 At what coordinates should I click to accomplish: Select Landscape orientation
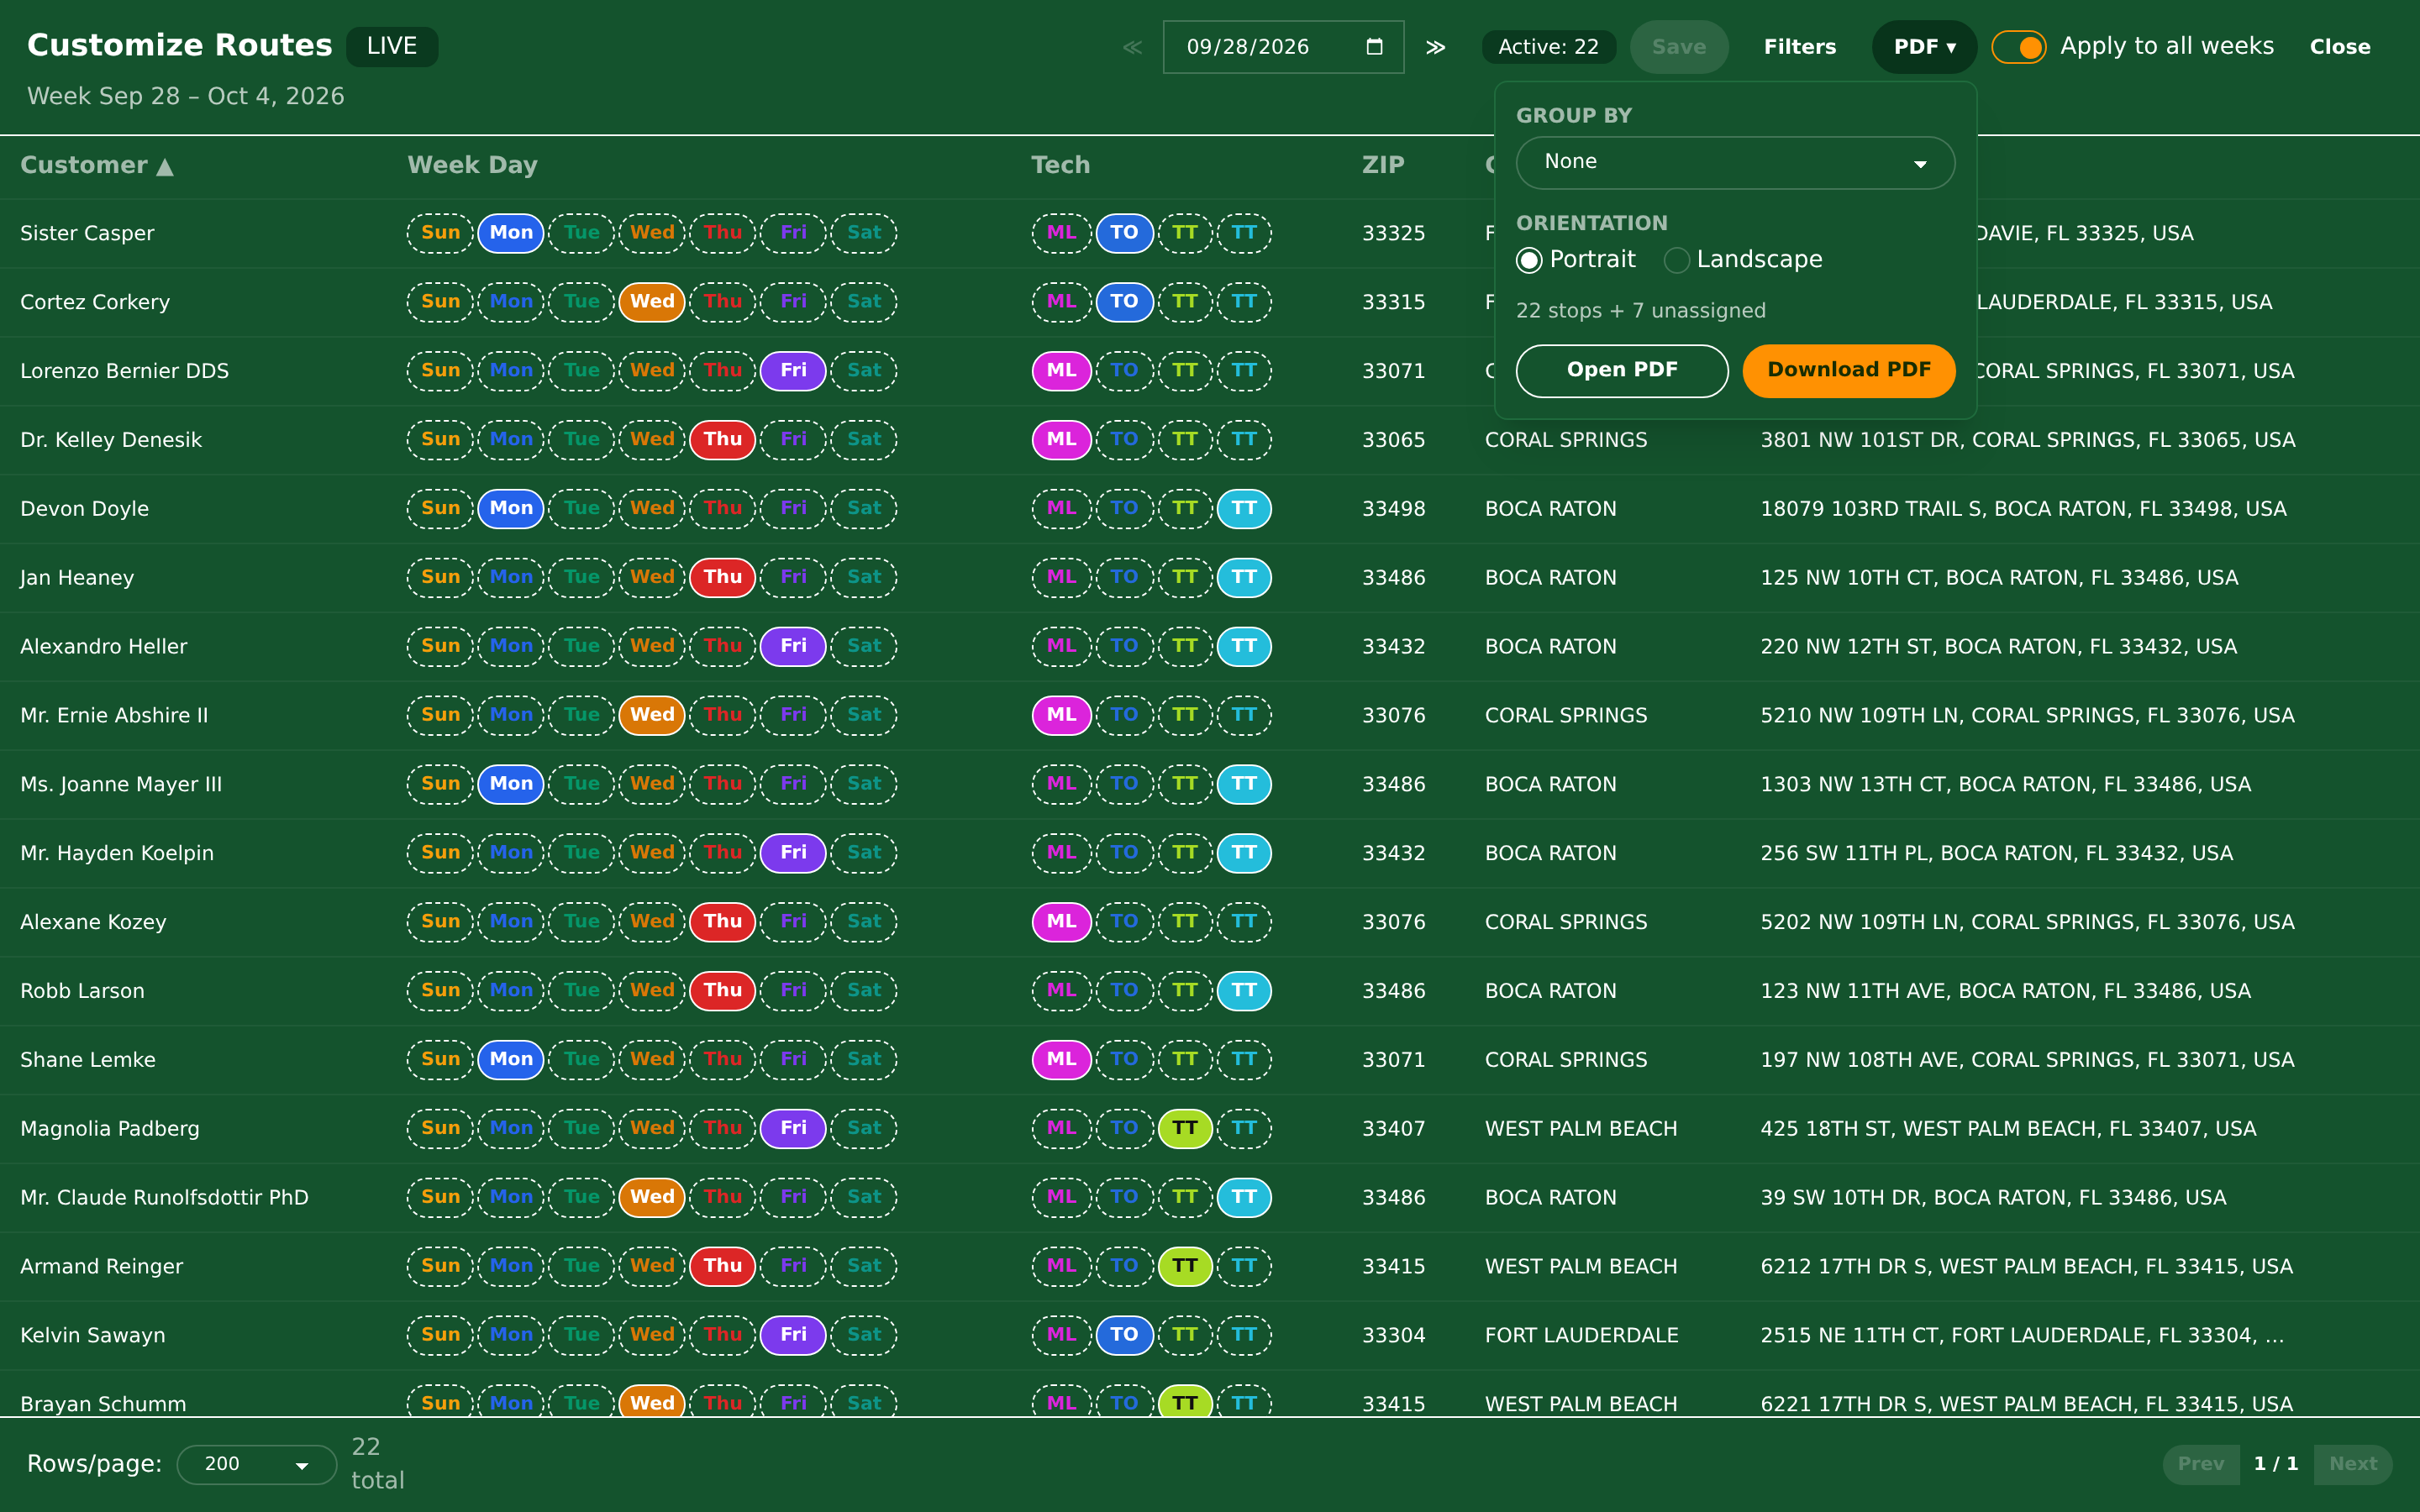(1676, 260)
